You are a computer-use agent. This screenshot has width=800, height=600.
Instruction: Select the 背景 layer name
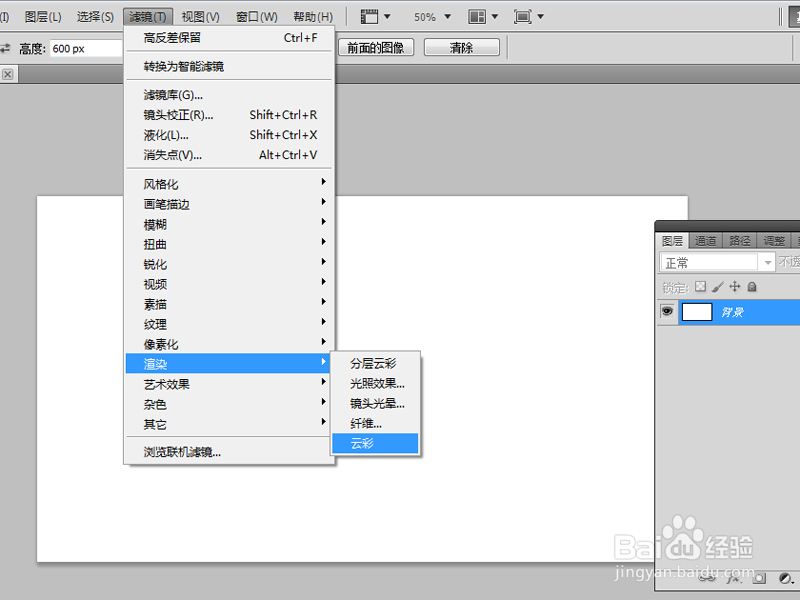point(732,312)
